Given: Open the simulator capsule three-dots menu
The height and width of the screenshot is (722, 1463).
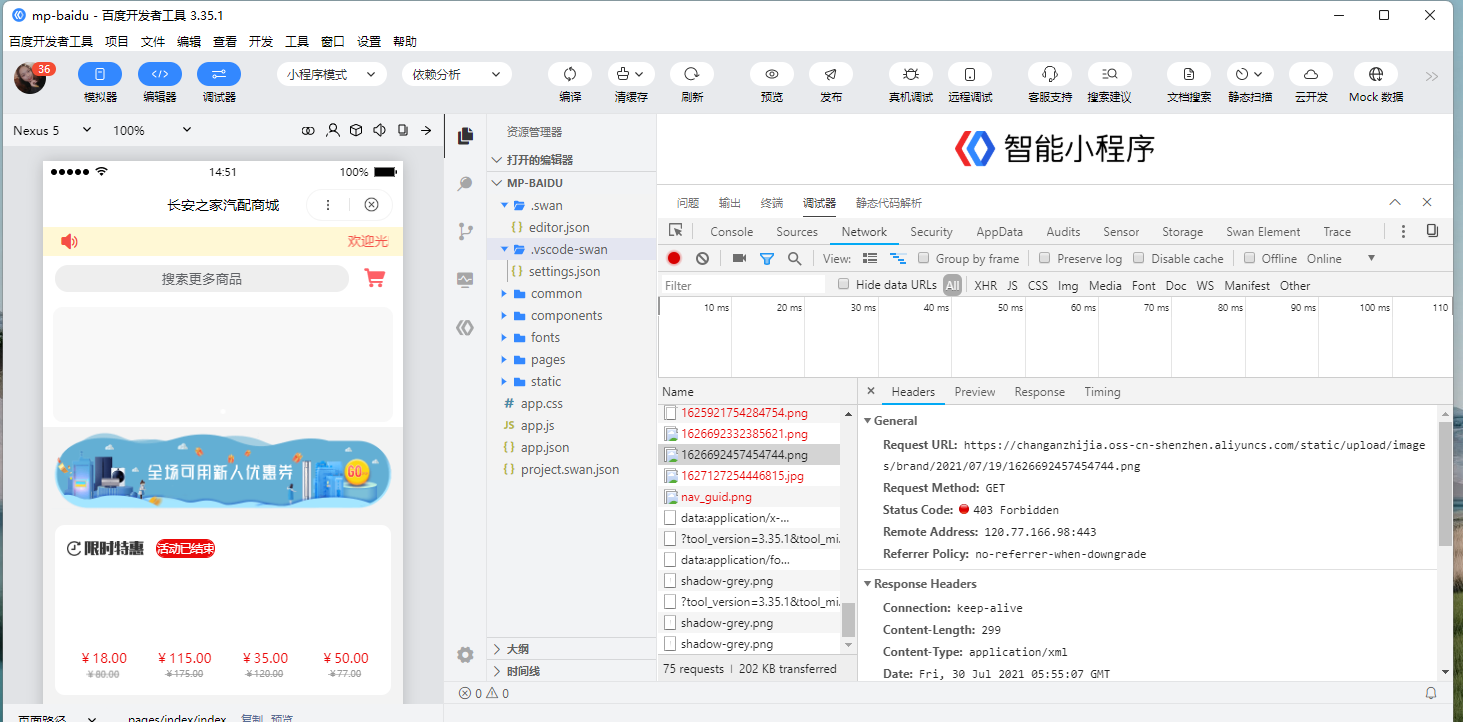Looking at the screenshot, I should pos(328,205).
